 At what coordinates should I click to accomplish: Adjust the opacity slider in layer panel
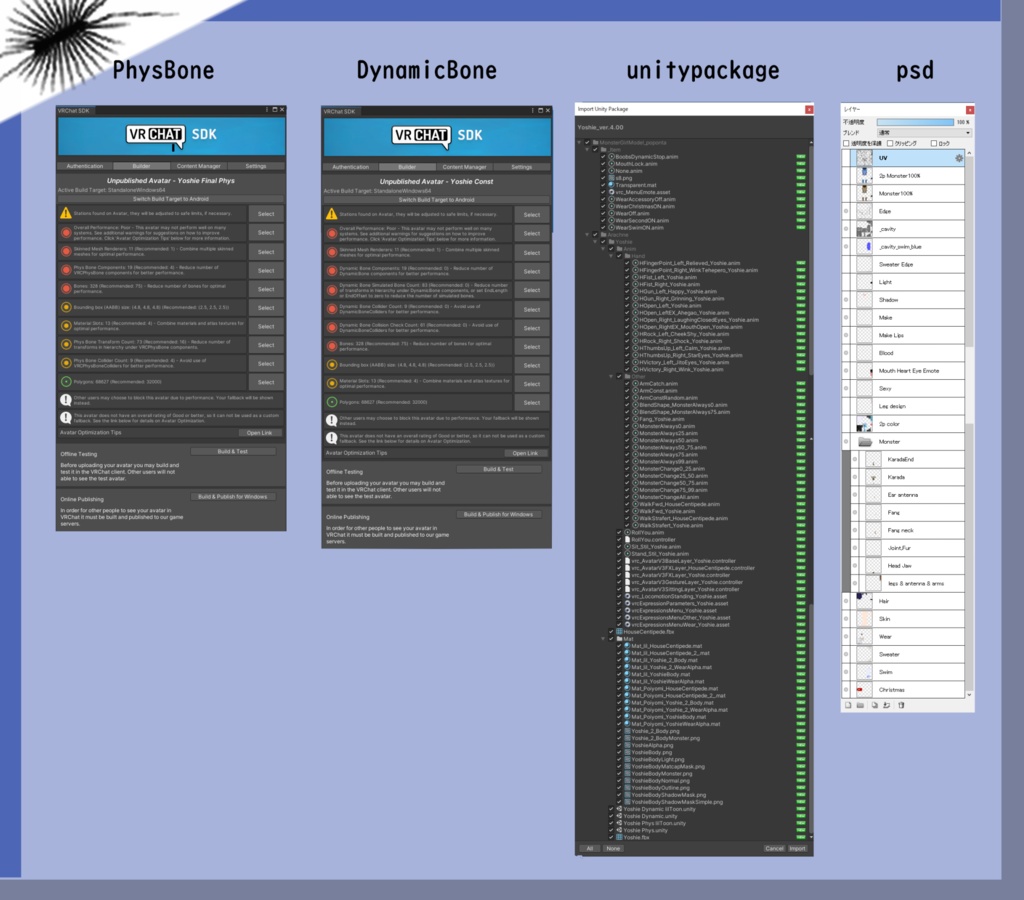point(915,122)
